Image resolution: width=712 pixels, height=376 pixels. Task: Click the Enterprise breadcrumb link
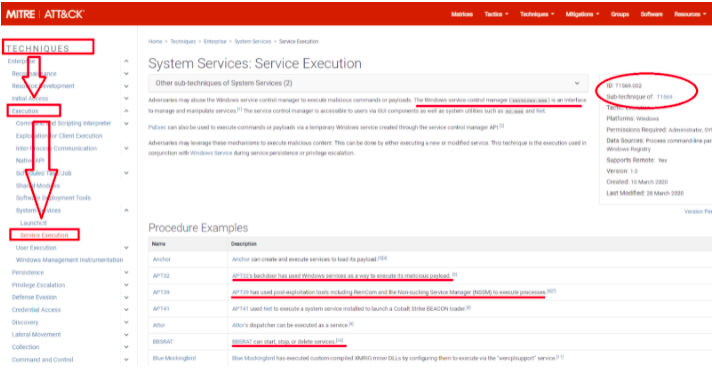pos(215,41)
